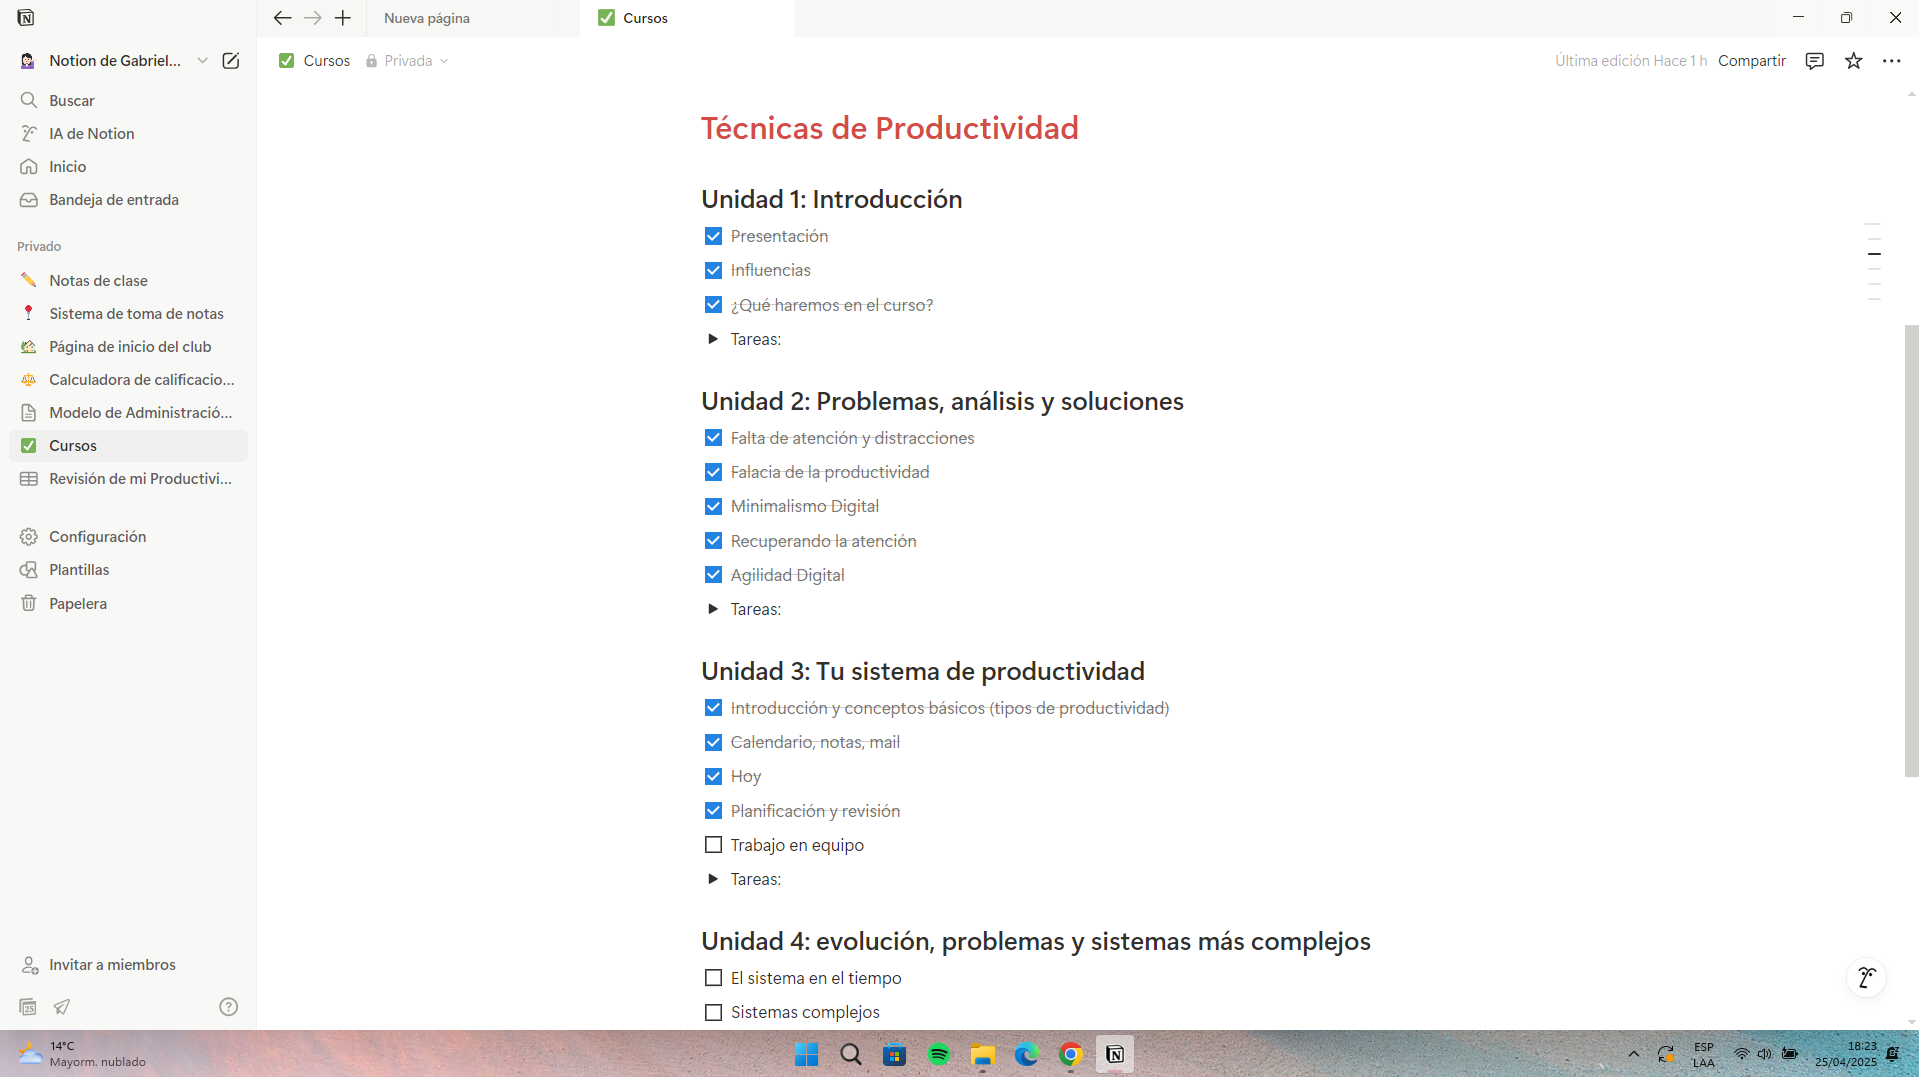Click the vertical page scrollbar
Screen dimensions: 1919x1077
(1911, 550)
